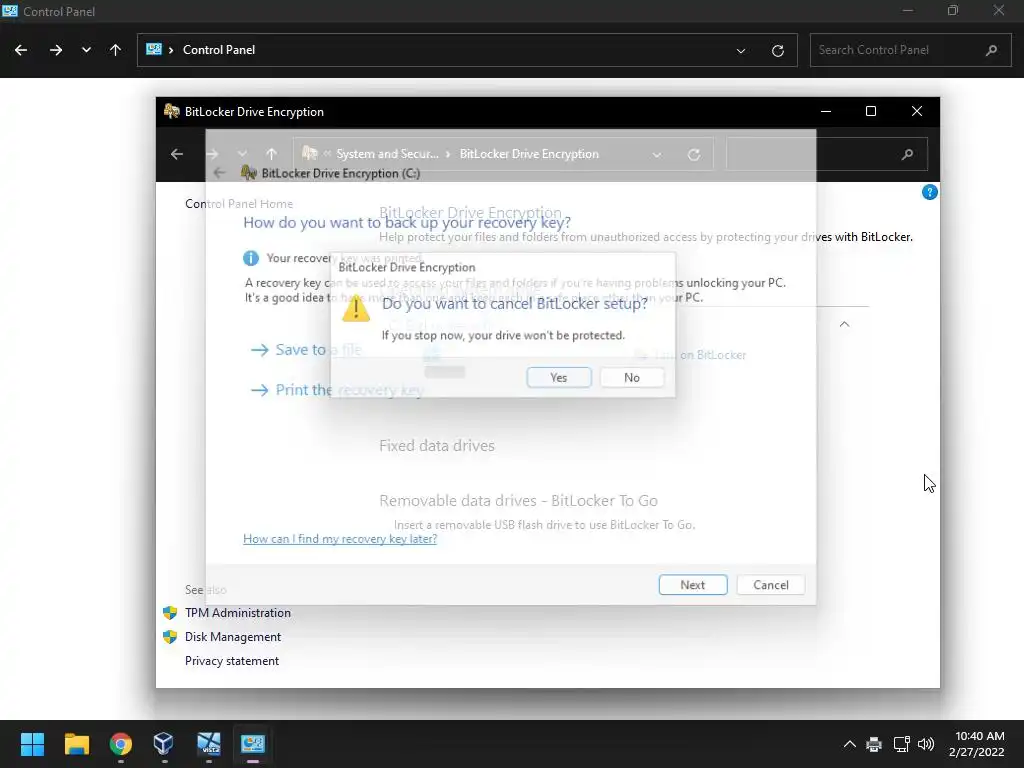Click the wizard back arrow beside BitLocker (C:)
Screen dimensions: 1024x768
pyautogui.click(x=219, y=173)
